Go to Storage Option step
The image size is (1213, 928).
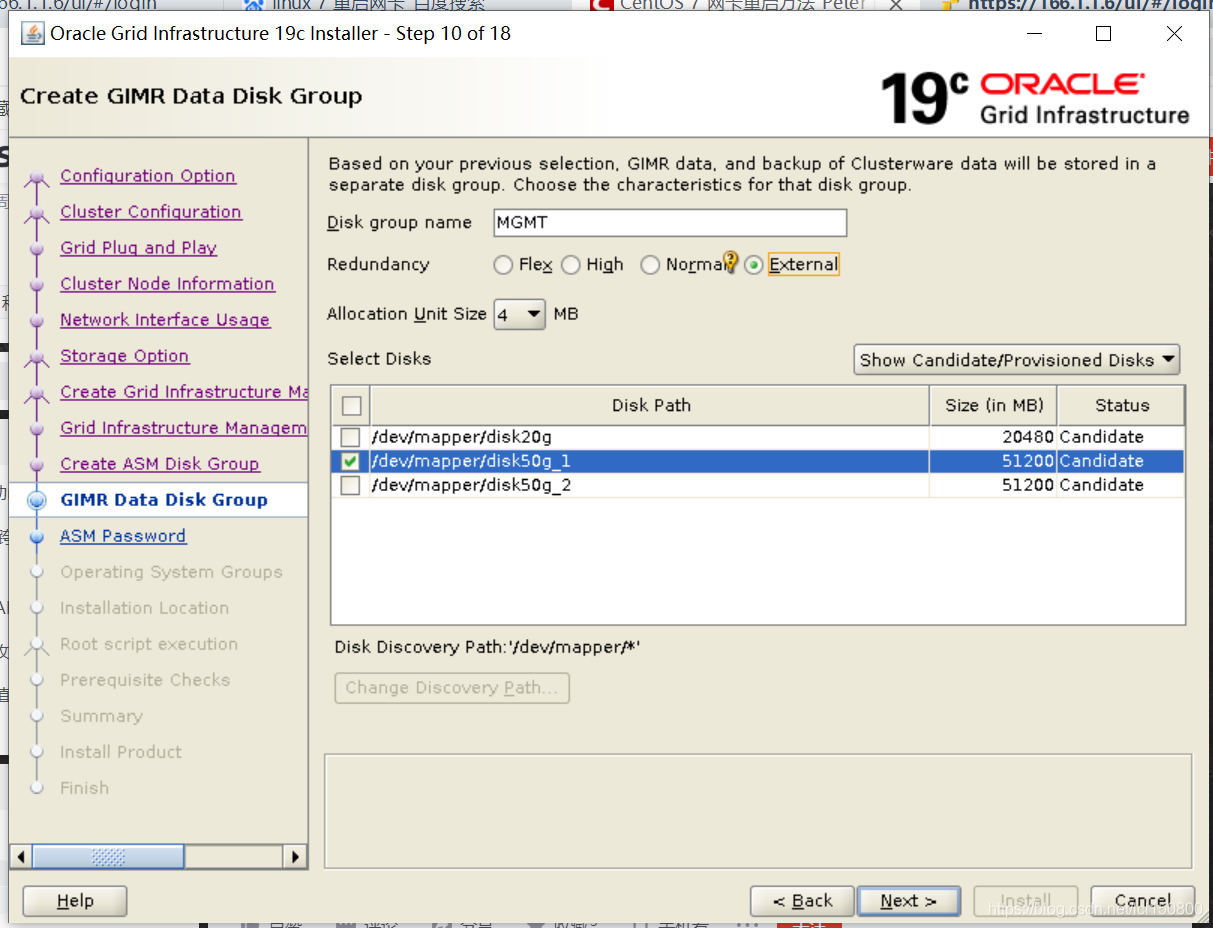(124, 356)
